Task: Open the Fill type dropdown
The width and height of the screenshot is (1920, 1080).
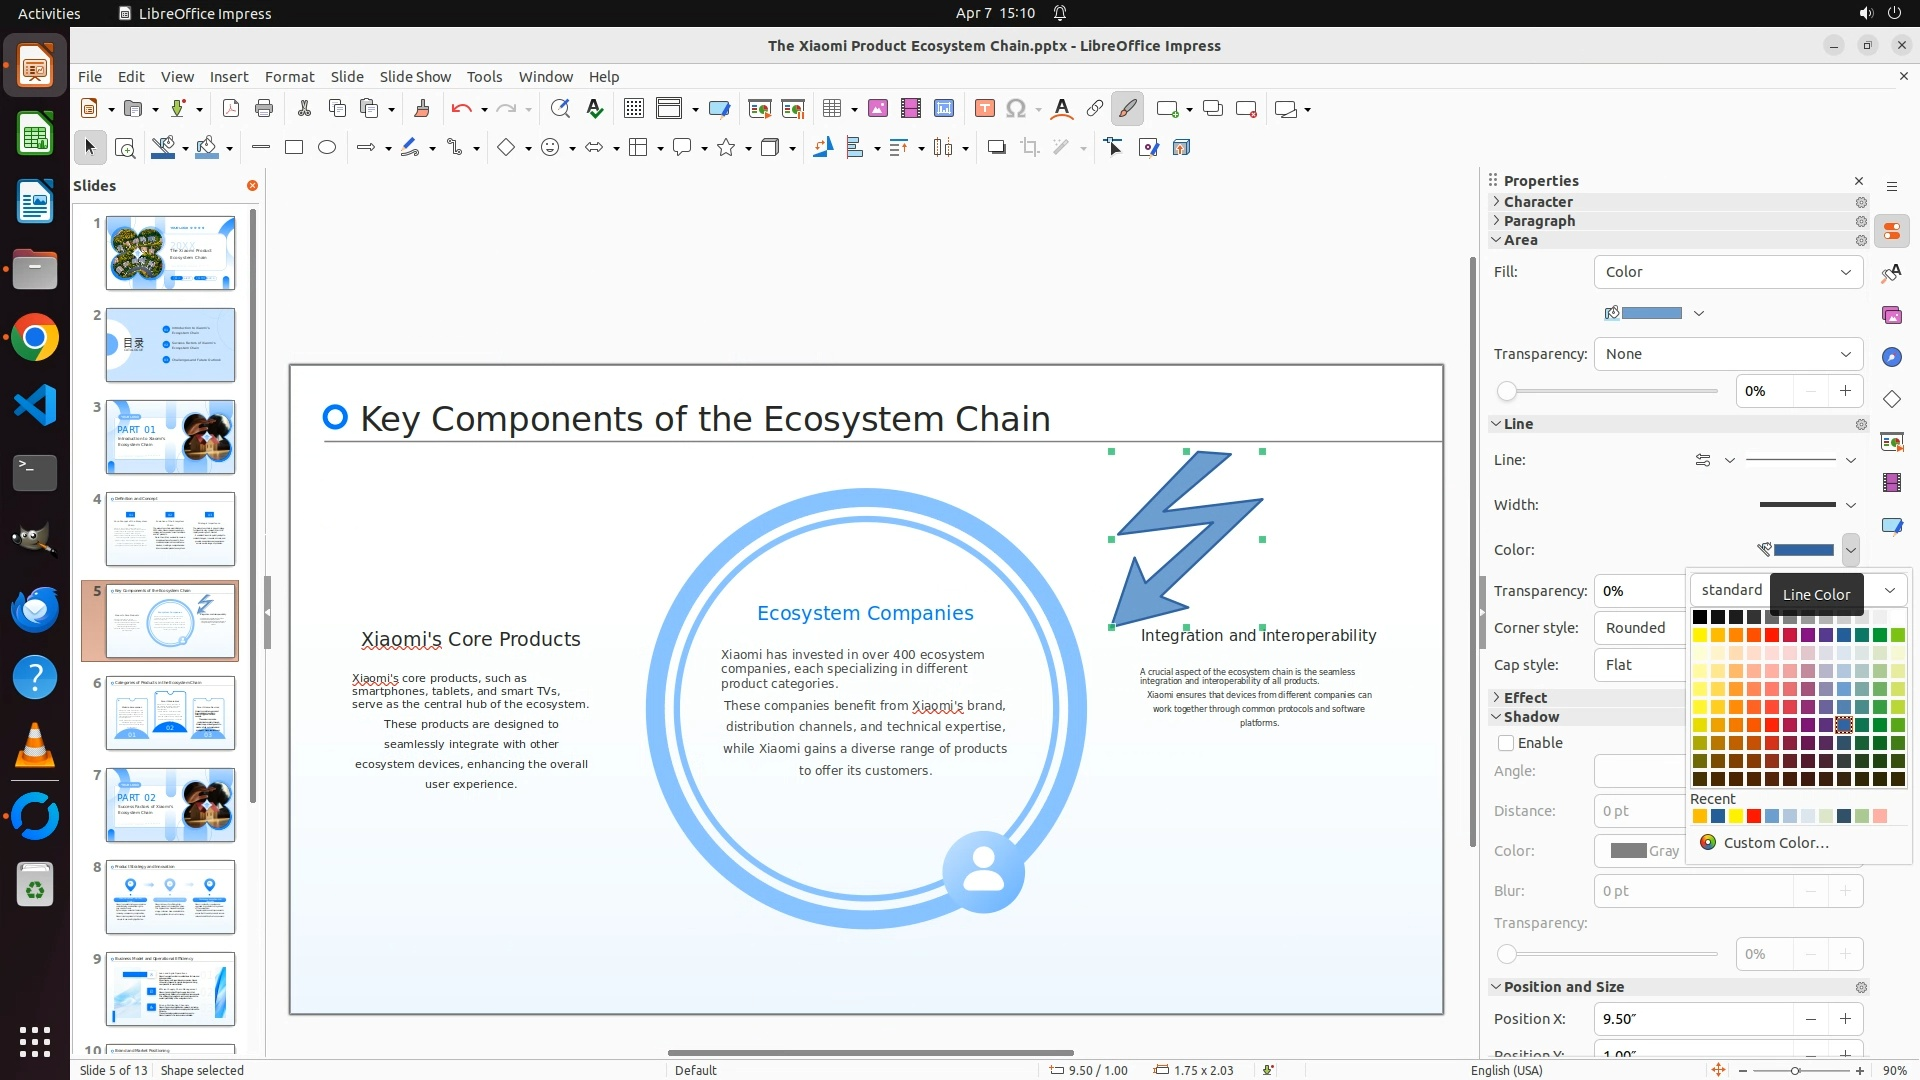Action: pos(1728,272)
